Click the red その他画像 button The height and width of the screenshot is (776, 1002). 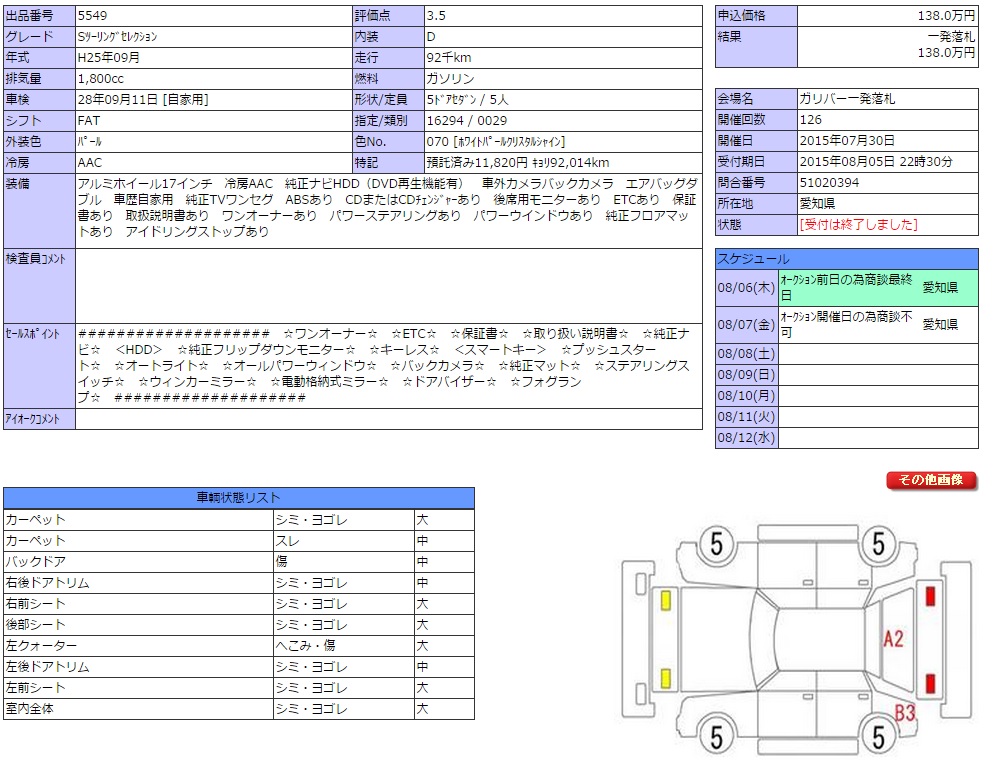coord(930,480)
